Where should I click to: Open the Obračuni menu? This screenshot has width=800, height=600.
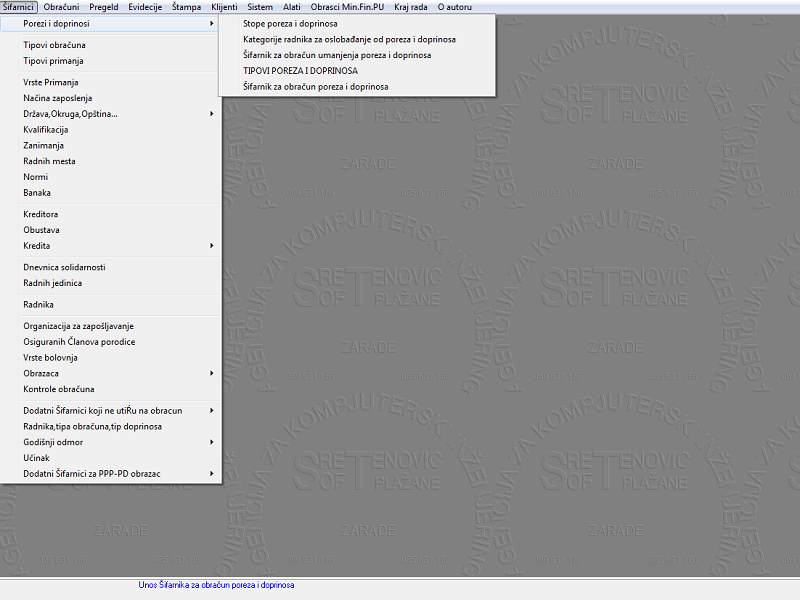click(61, 7)
